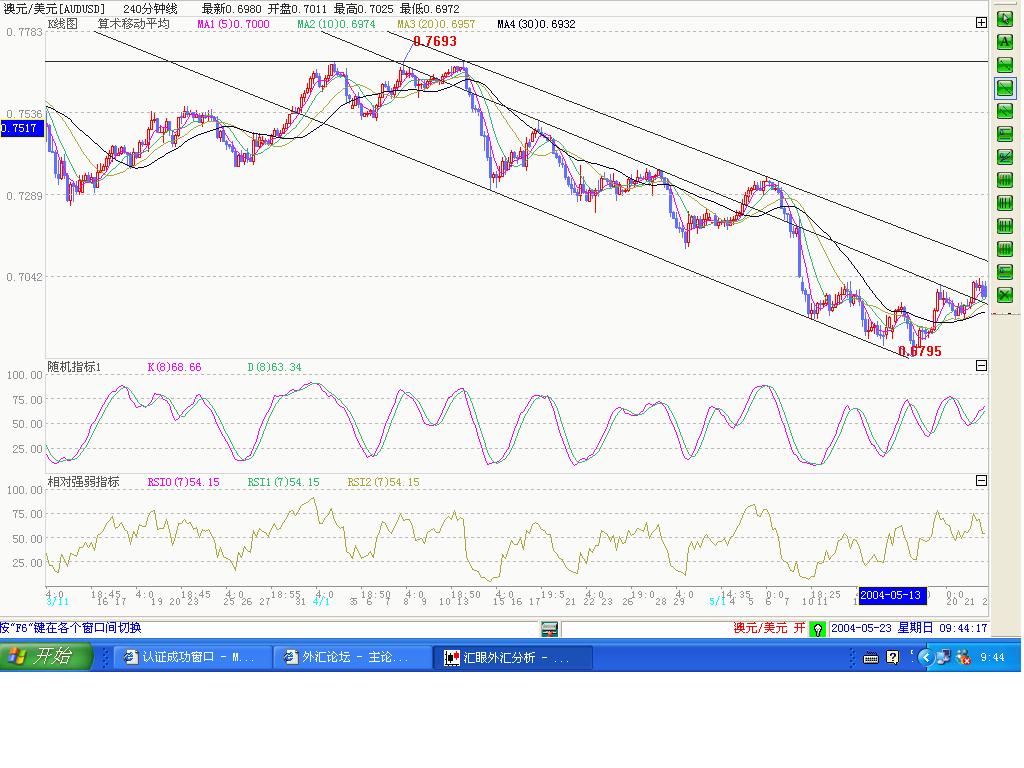Switch to the 汇眼外汇分析 taskbar window
The width and height of the screenshot is (1024, 768).
[x=513, y=657]
